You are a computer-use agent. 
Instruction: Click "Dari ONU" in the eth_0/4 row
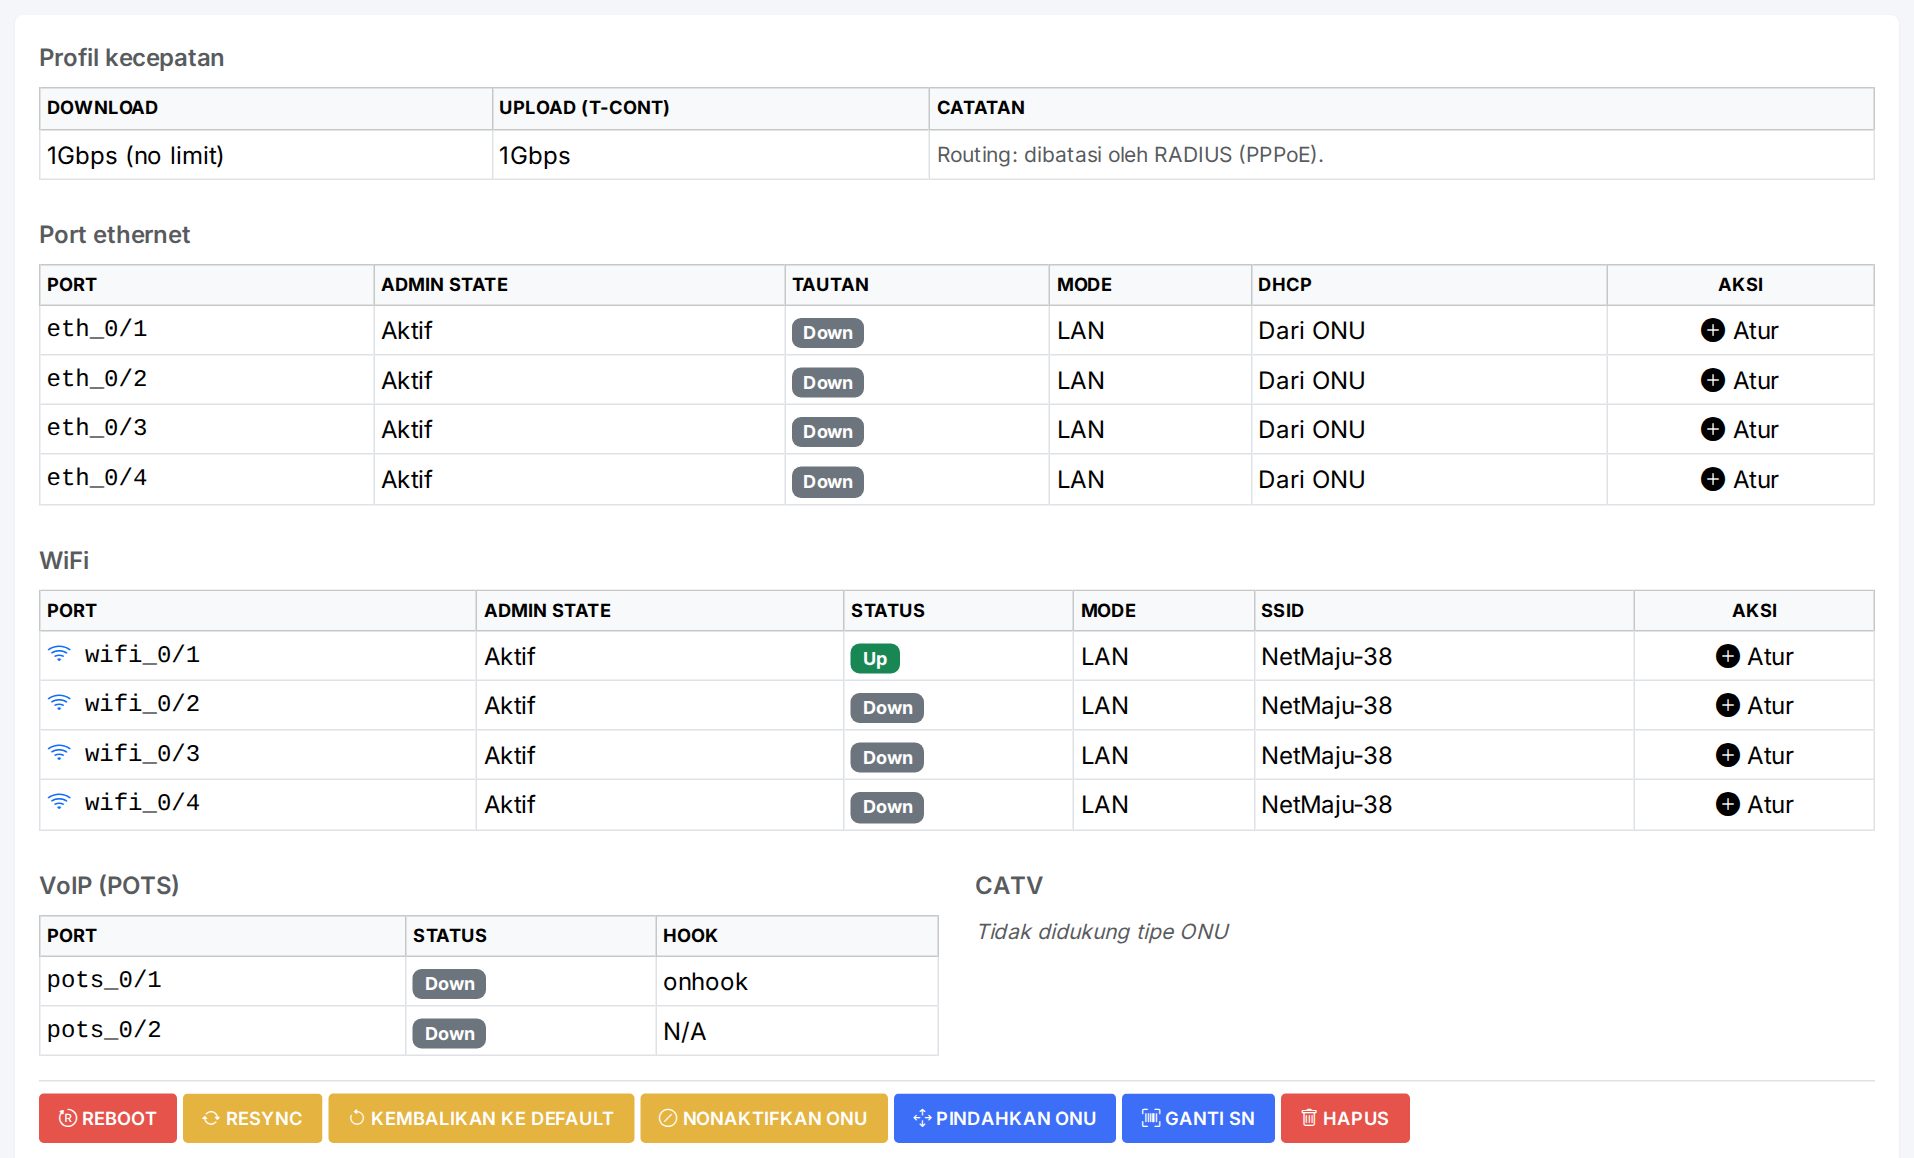click(1311, 479)
